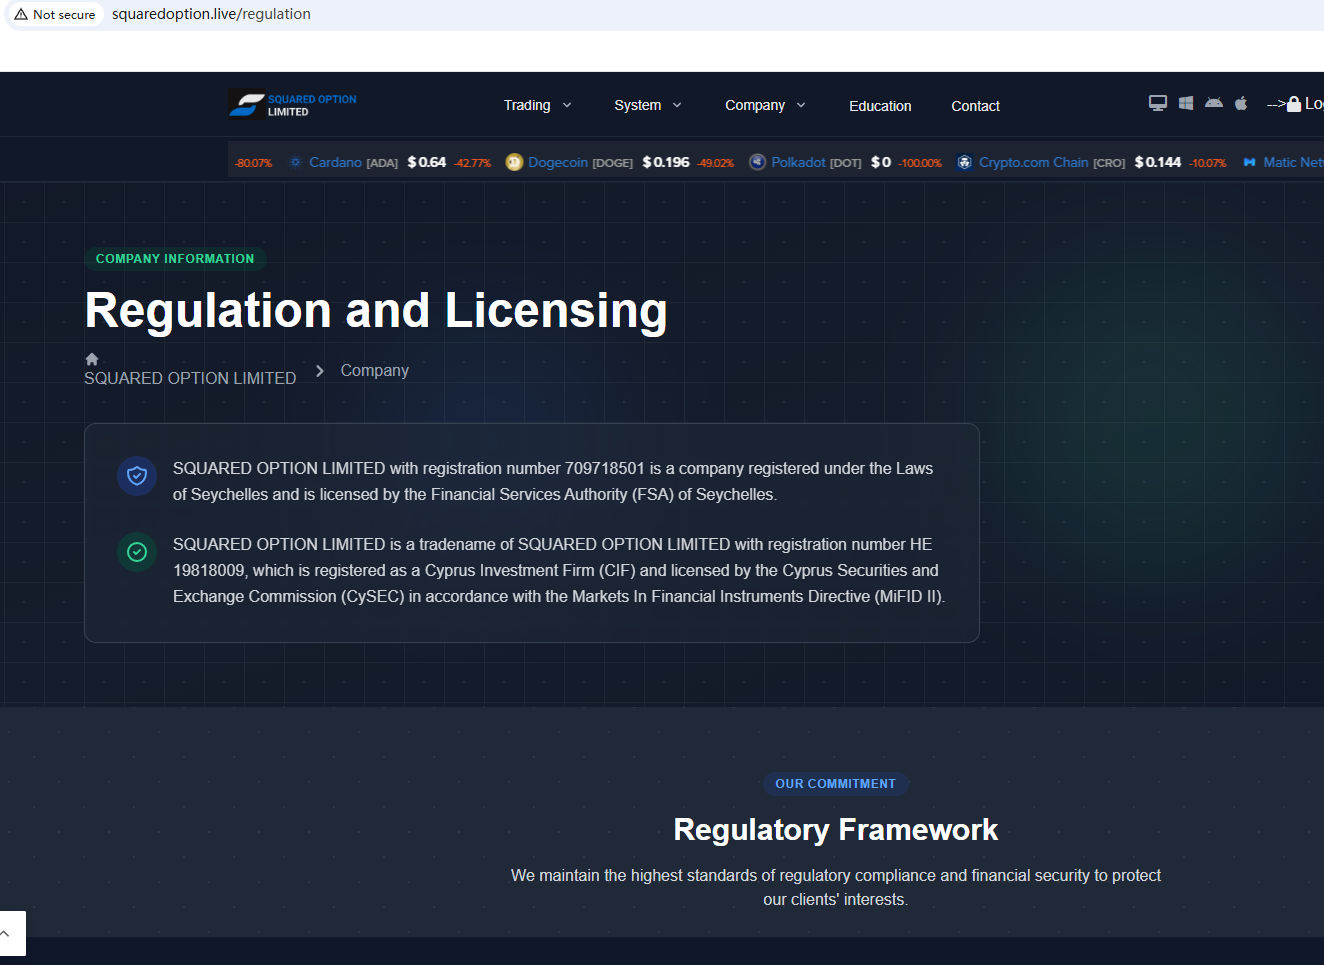Viewport: 1324px width, 965px height.
Task: Open the Contact menu item
Action: point(975,106)
